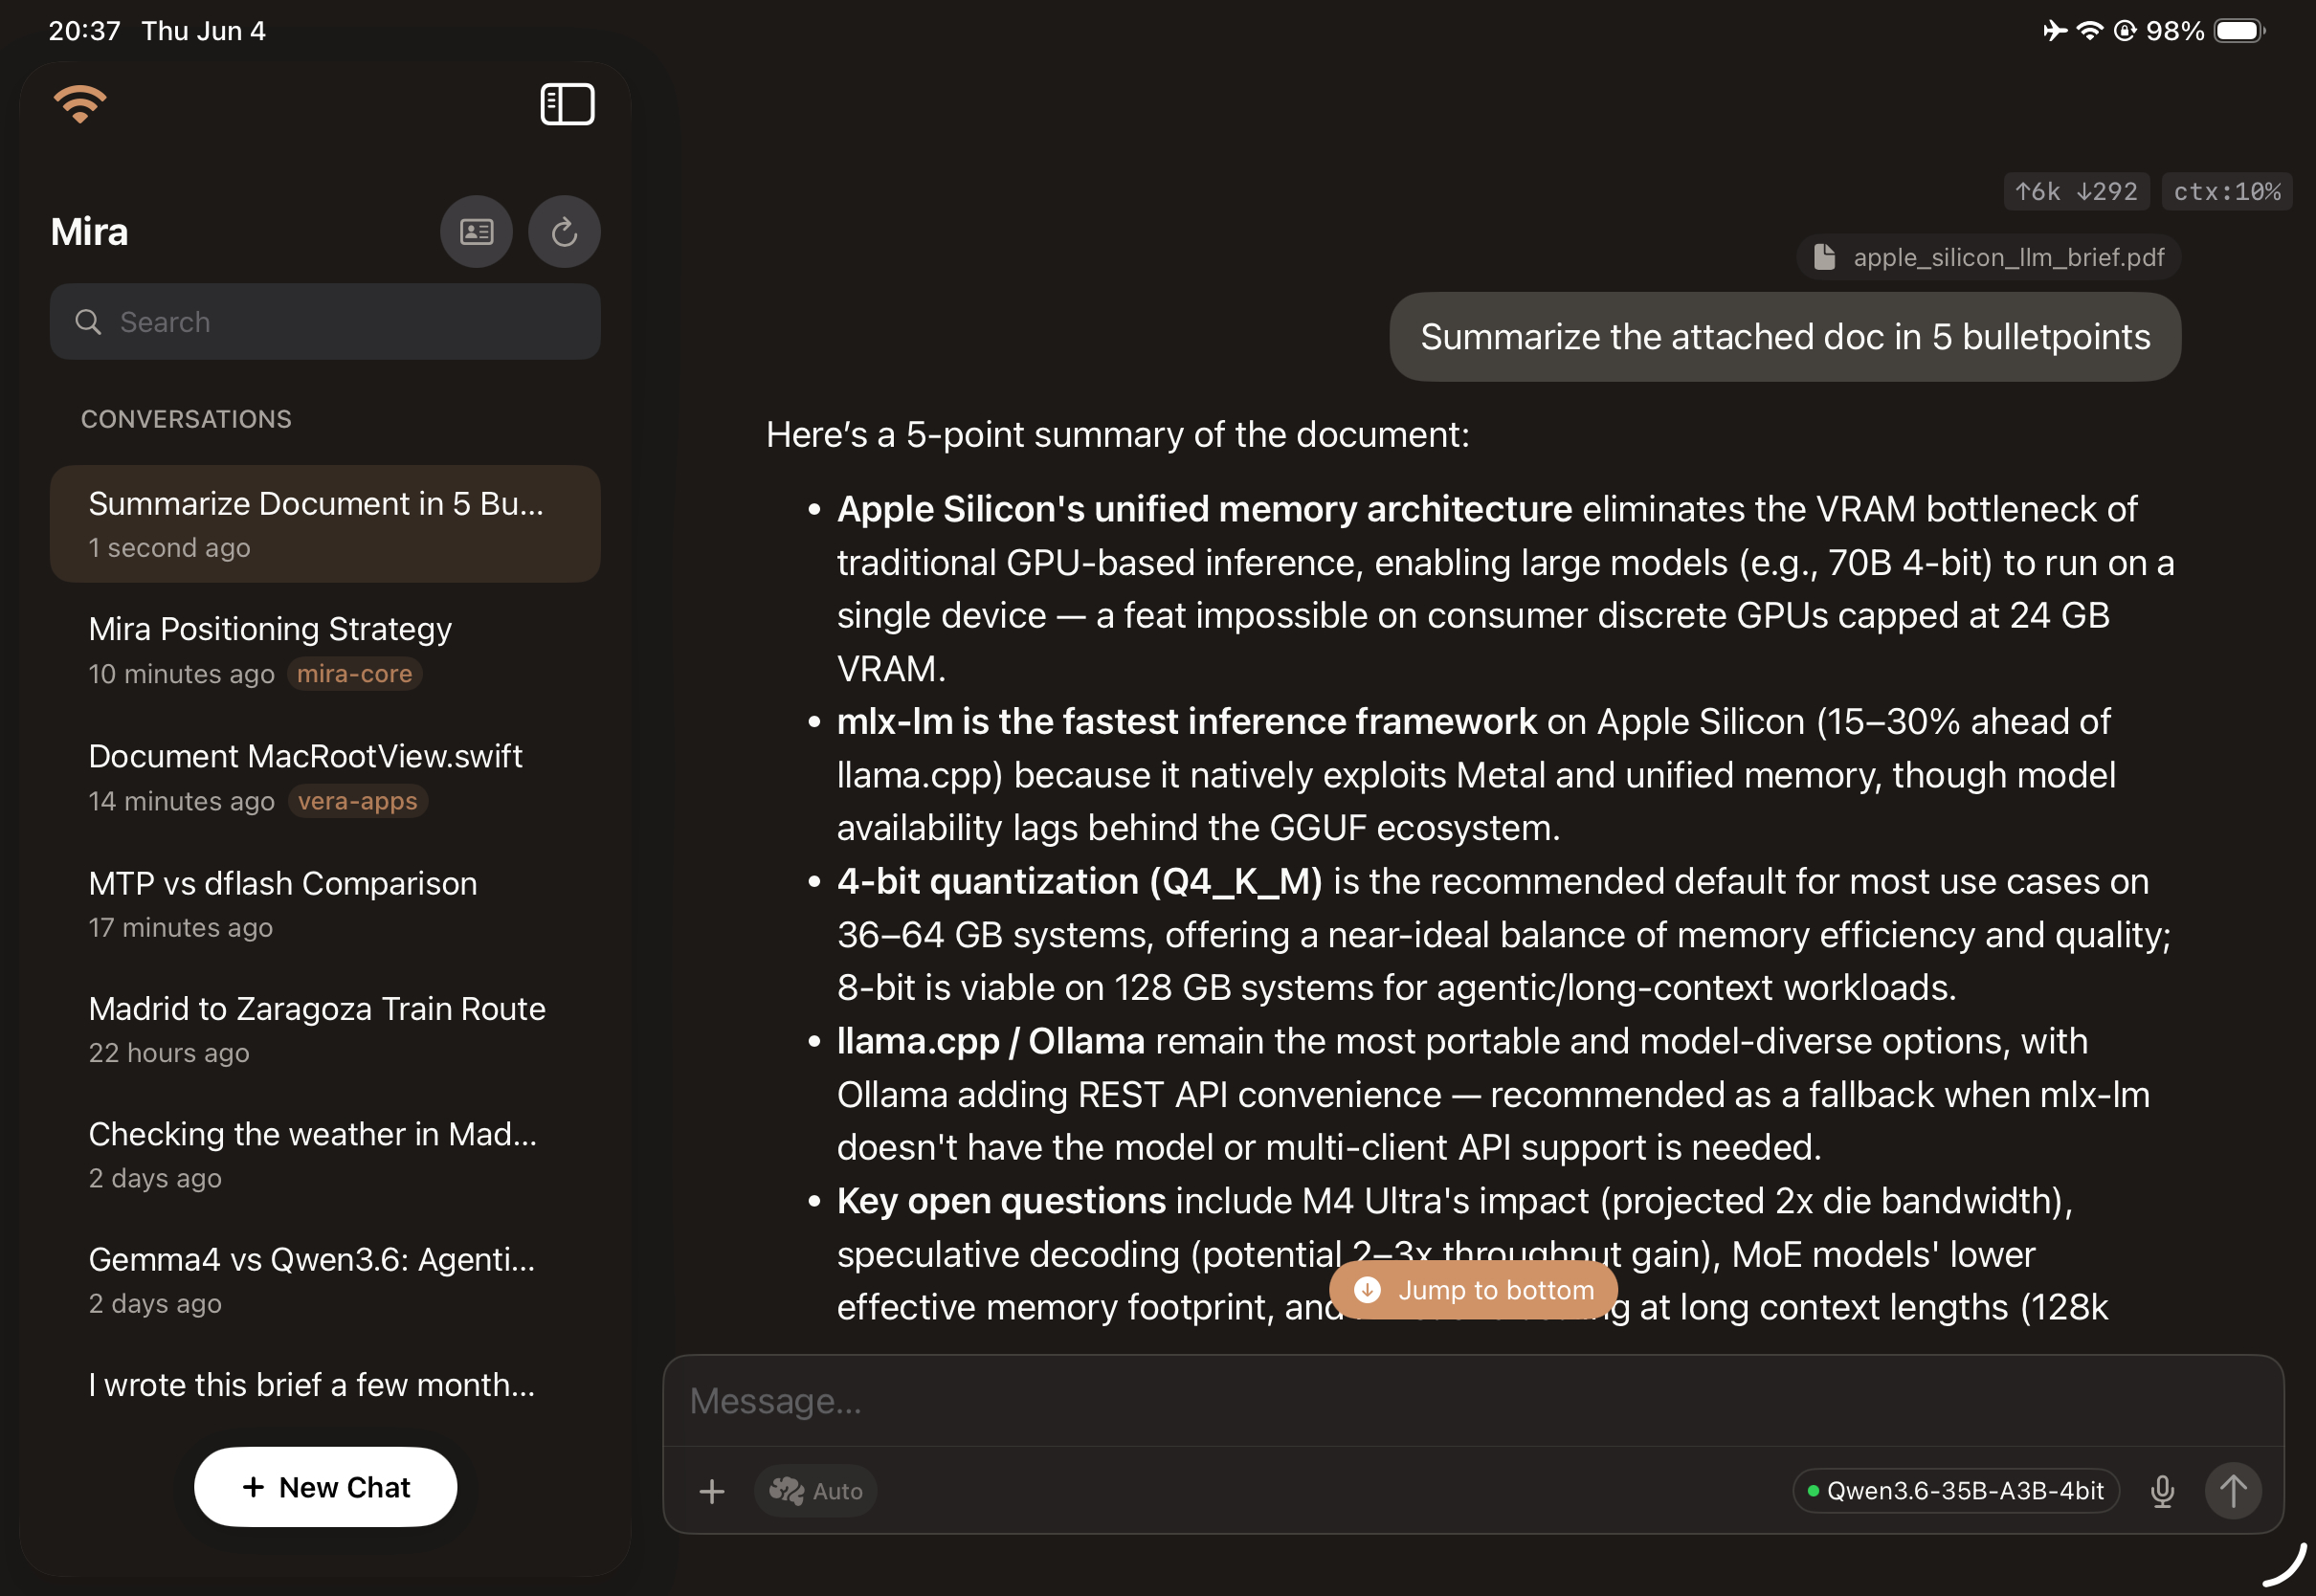This screenshot has height=1596, width=2316.
Task: Open Summarize Document in 5 Bu... conversation
Action: pos(325,524)
